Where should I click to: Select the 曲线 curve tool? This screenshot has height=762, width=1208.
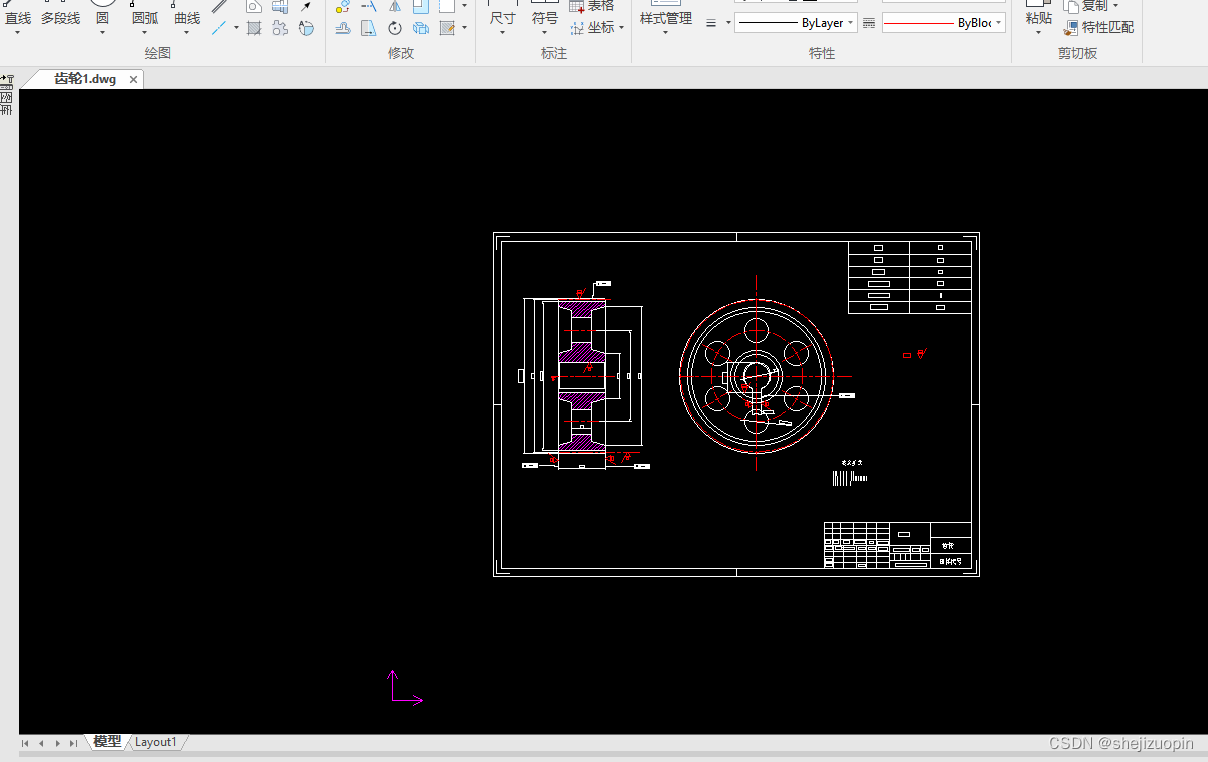(x=187, y=18)
